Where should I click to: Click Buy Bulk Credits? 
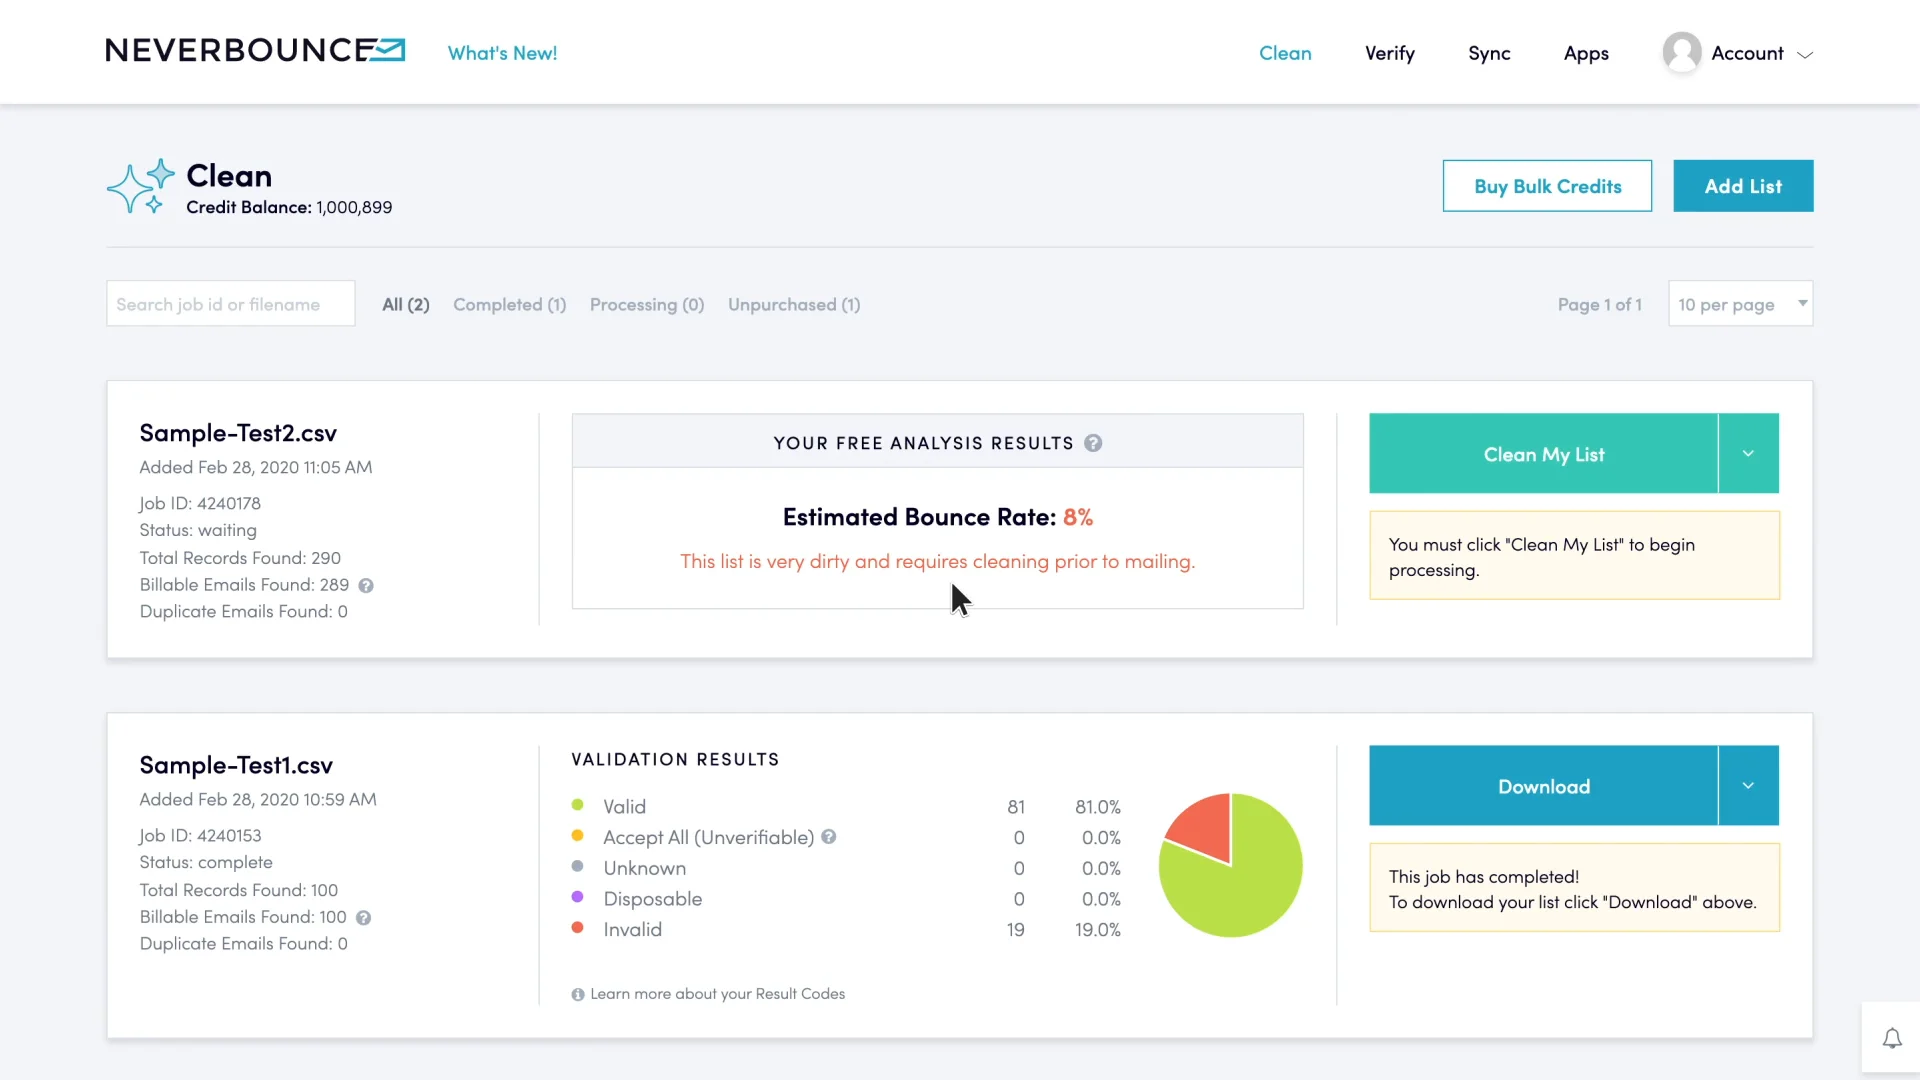click(1547, 186)
